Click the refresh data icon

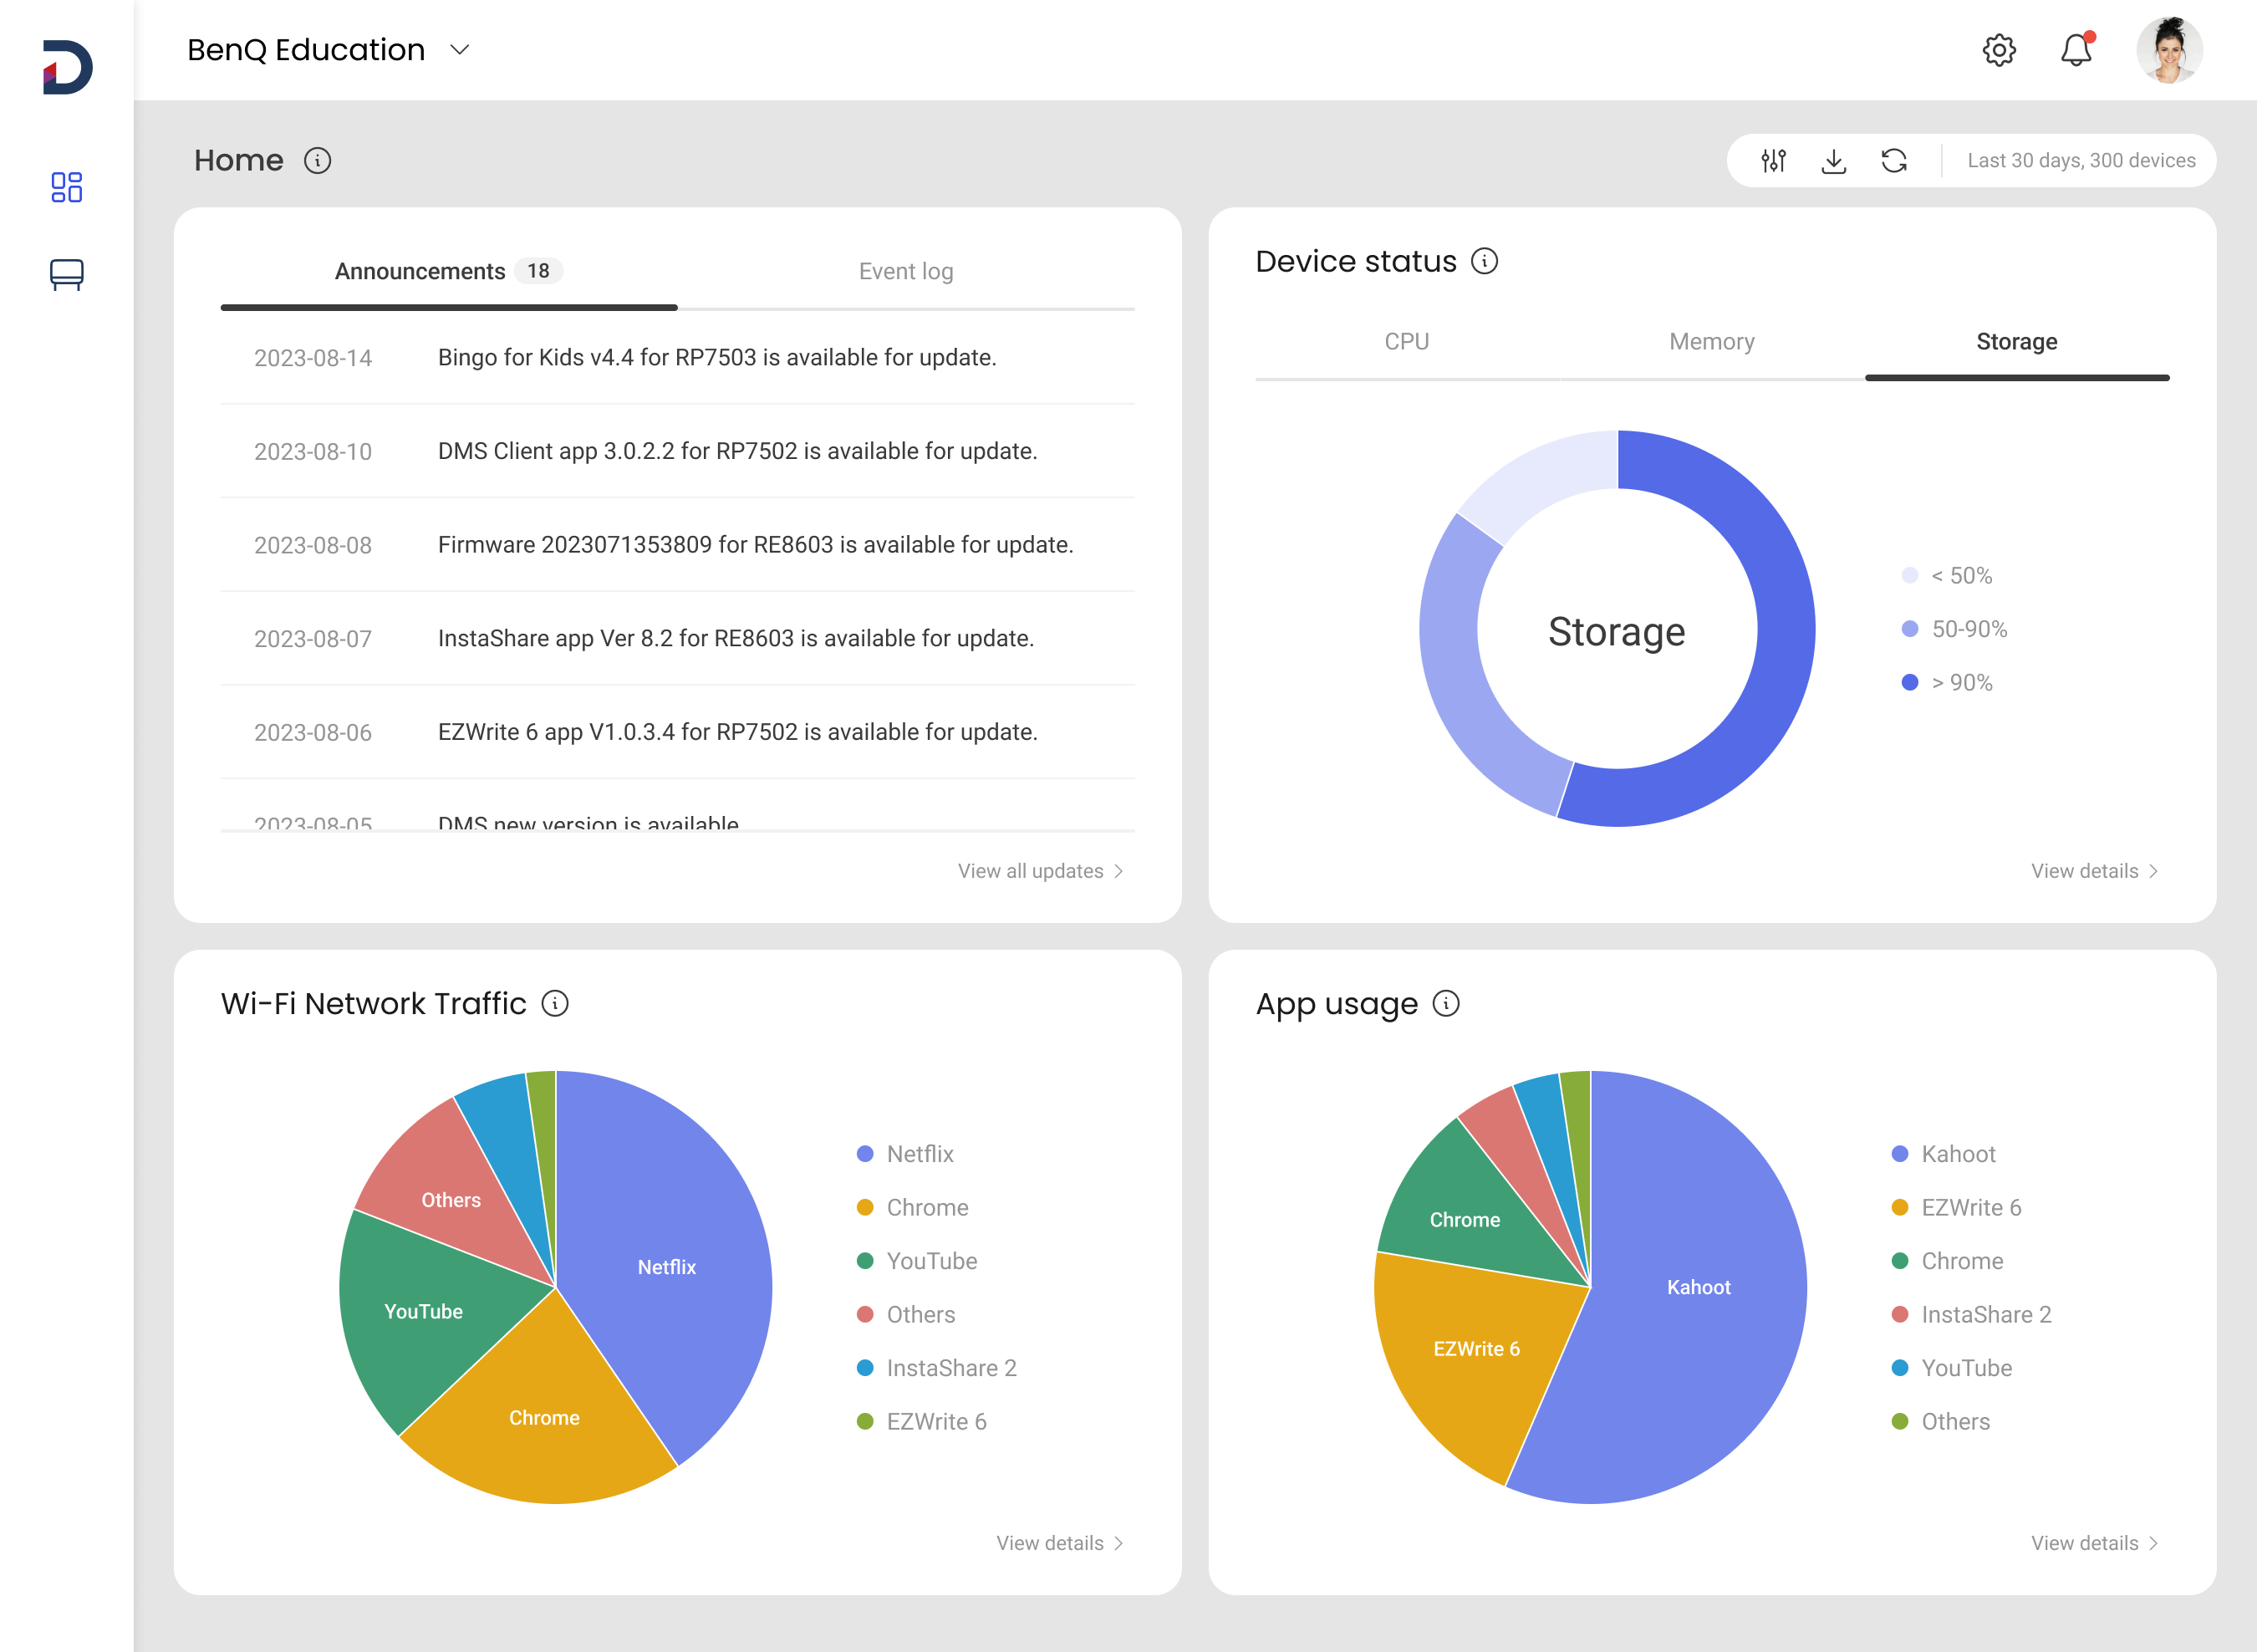(1894, 161)
